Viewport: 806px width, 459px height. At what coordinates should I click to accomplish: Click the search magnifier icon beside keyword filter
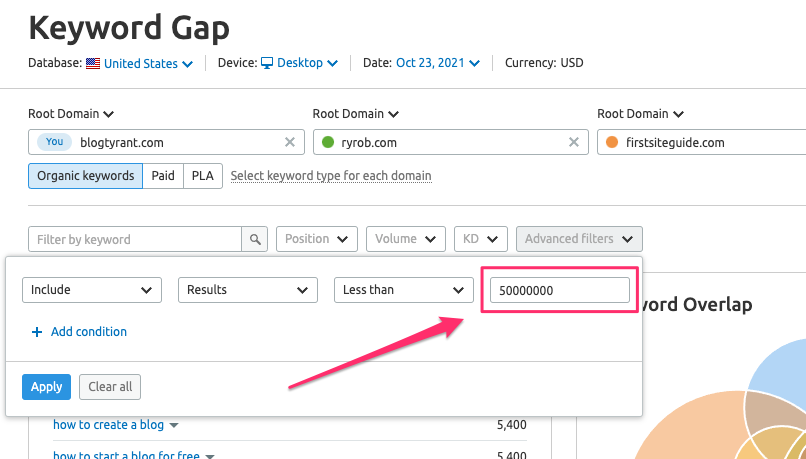pos(255,239)
